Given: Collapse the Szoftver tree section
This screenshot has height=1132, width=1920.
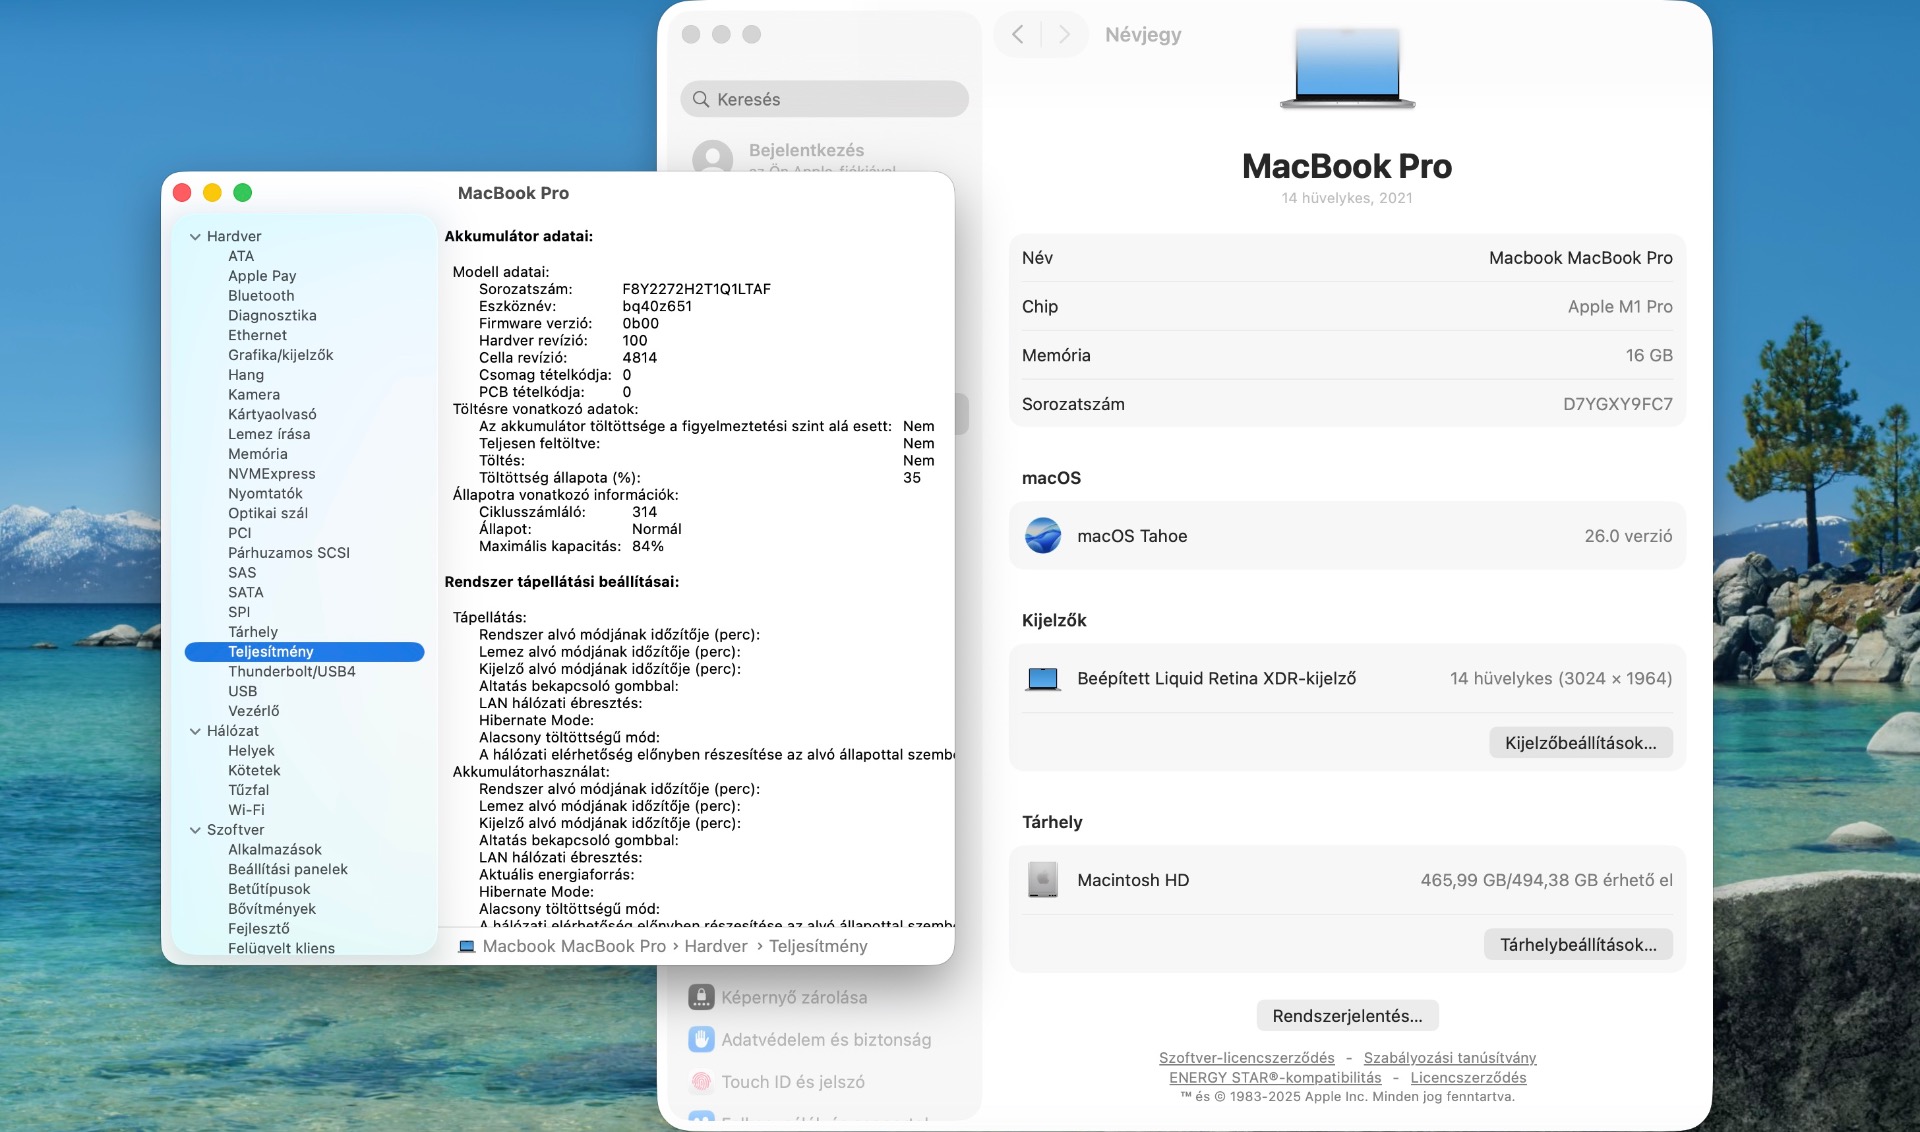Looking at the screenshot, I should coord(195,830).
